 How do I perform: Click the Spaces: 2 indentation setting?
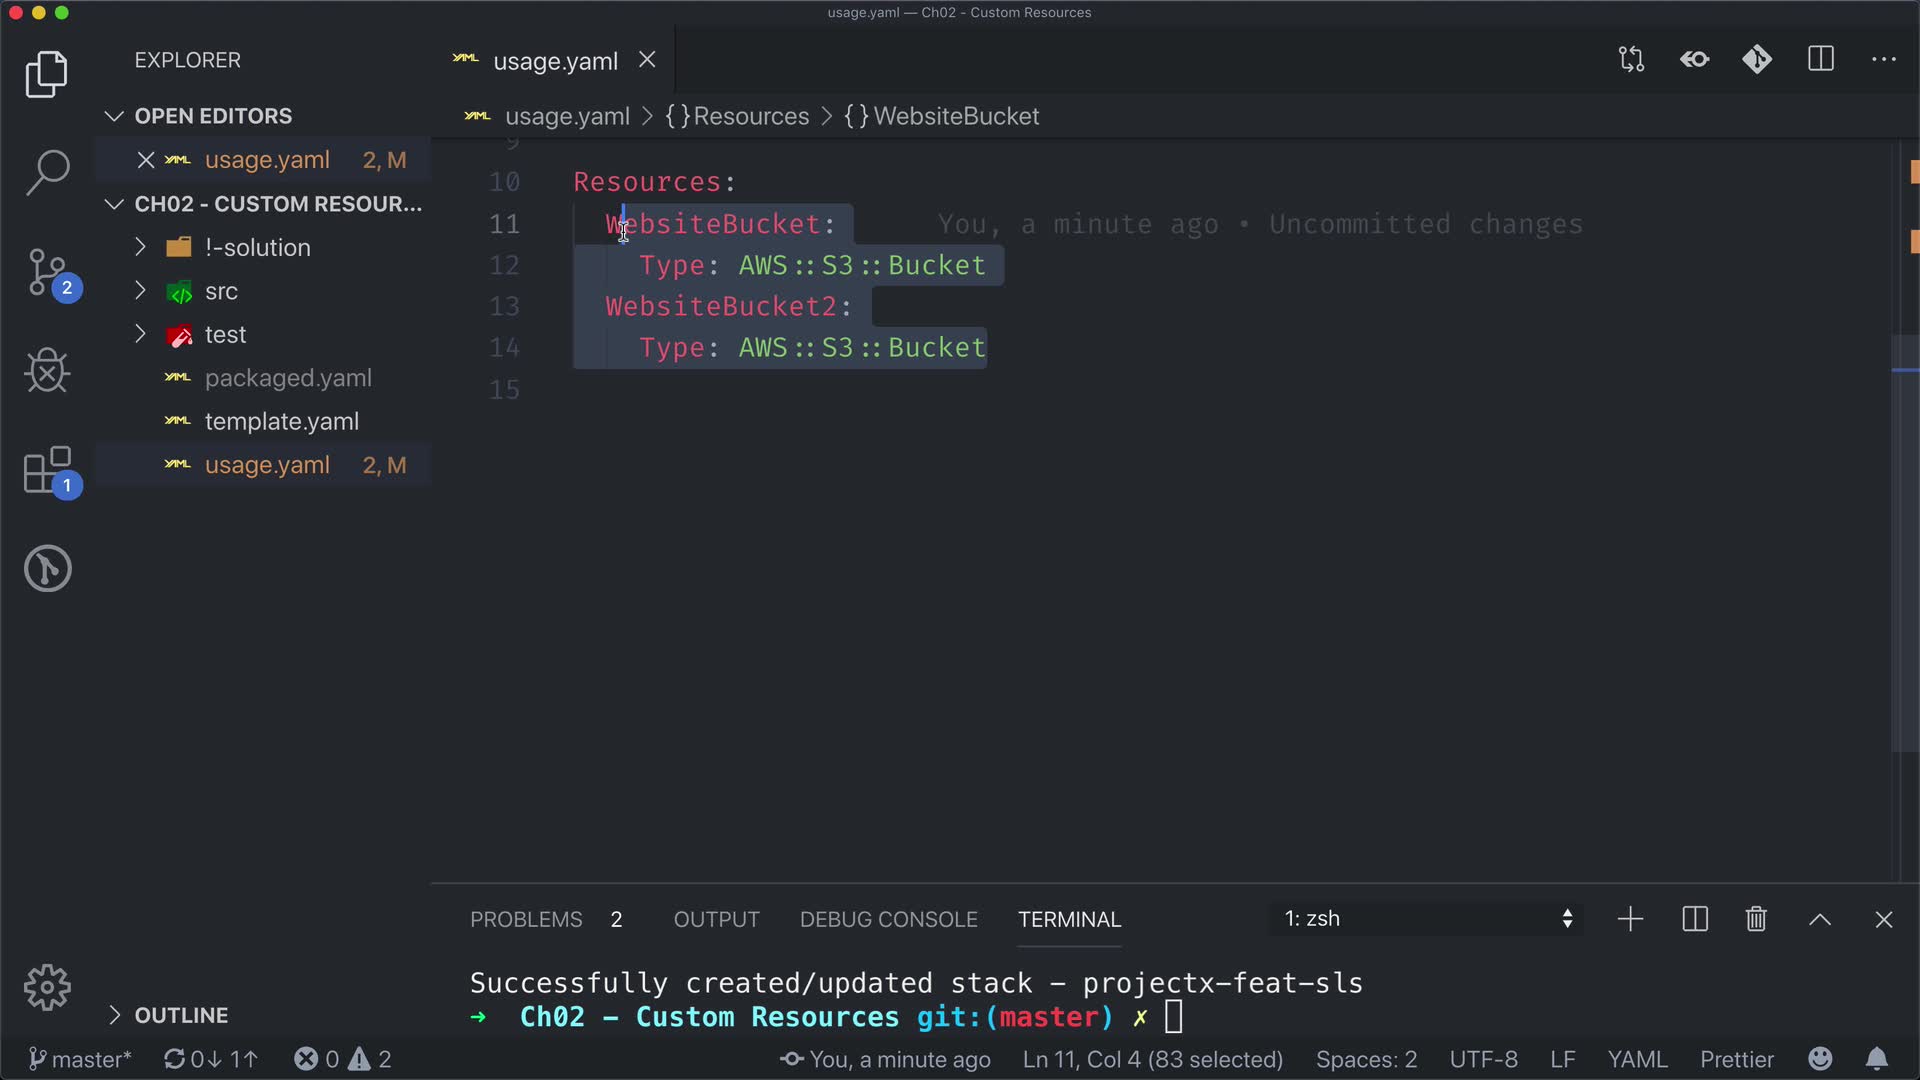coord(1366,1059)
